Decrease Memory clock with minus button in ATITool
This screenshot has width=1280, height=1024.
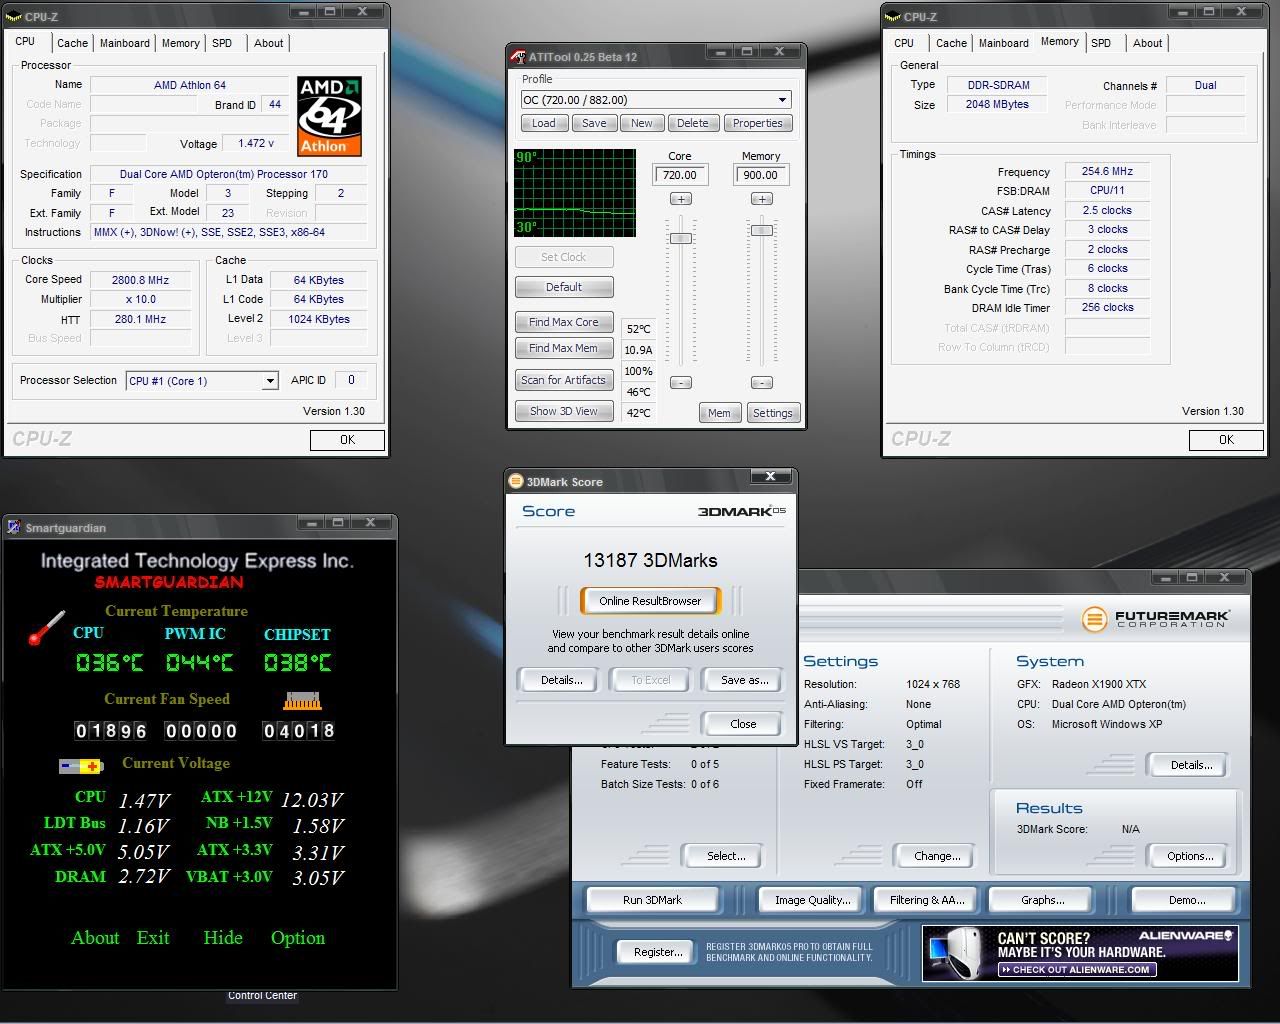(x=762, y=382)
